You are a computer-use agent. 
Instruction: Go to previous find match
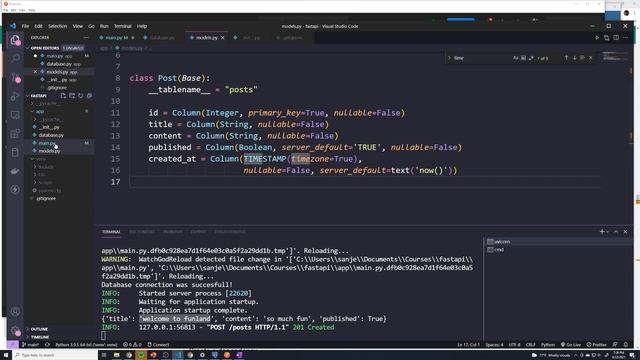[x=566, y=58]
